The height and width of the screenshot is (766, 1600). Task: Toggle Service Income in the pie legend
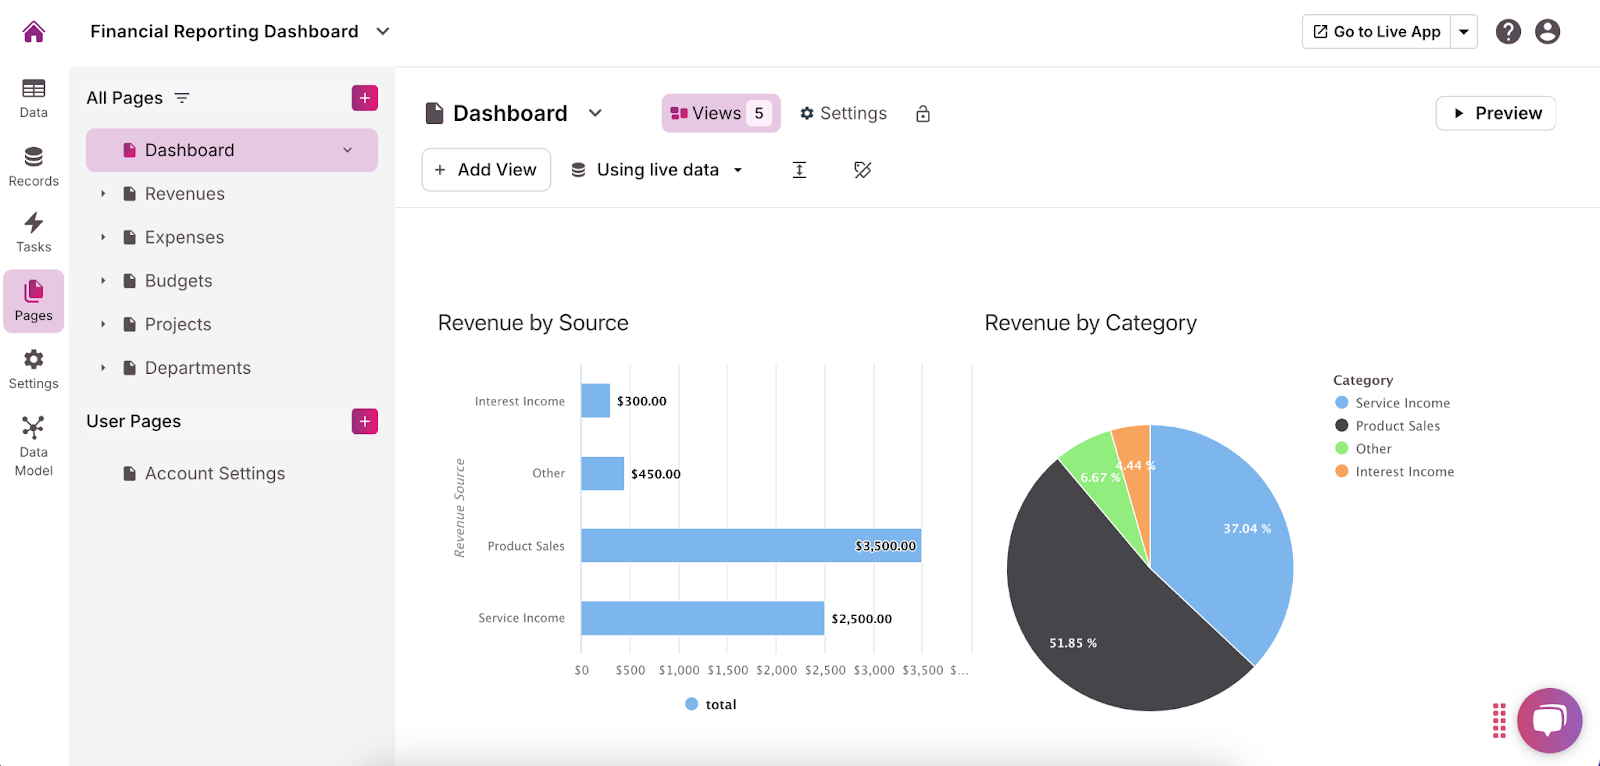(1401, 403)
